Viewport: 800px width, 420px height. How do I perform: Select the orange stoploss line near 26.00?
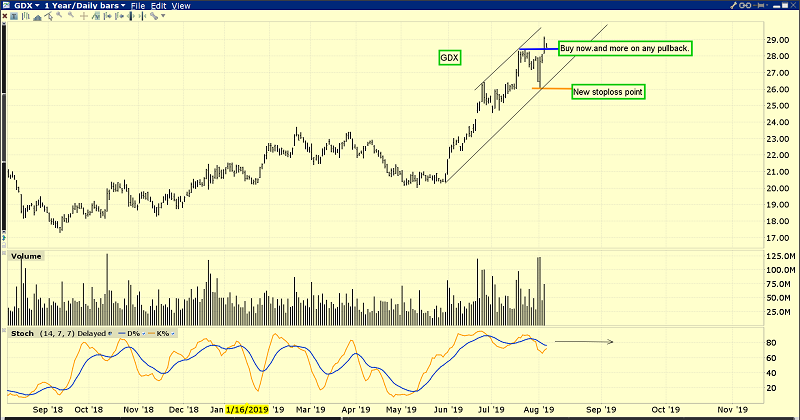552,89
